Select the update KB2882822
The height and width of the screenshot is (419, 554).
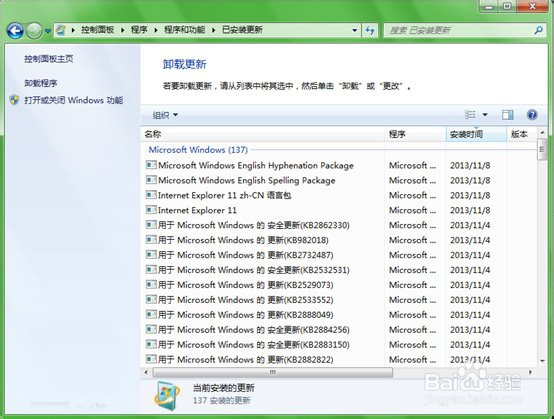pos(245,360)
